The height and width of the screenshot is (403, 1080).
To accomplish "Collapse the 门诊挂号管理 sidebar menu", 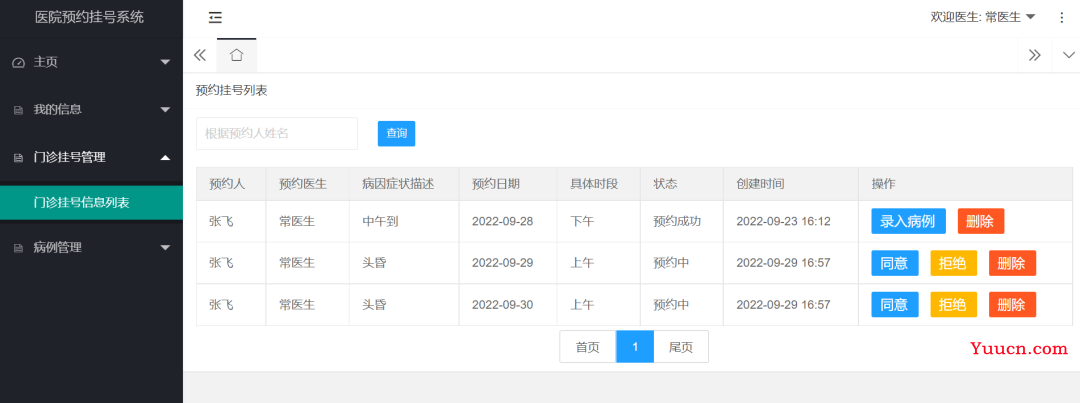I will click(165, 157).
